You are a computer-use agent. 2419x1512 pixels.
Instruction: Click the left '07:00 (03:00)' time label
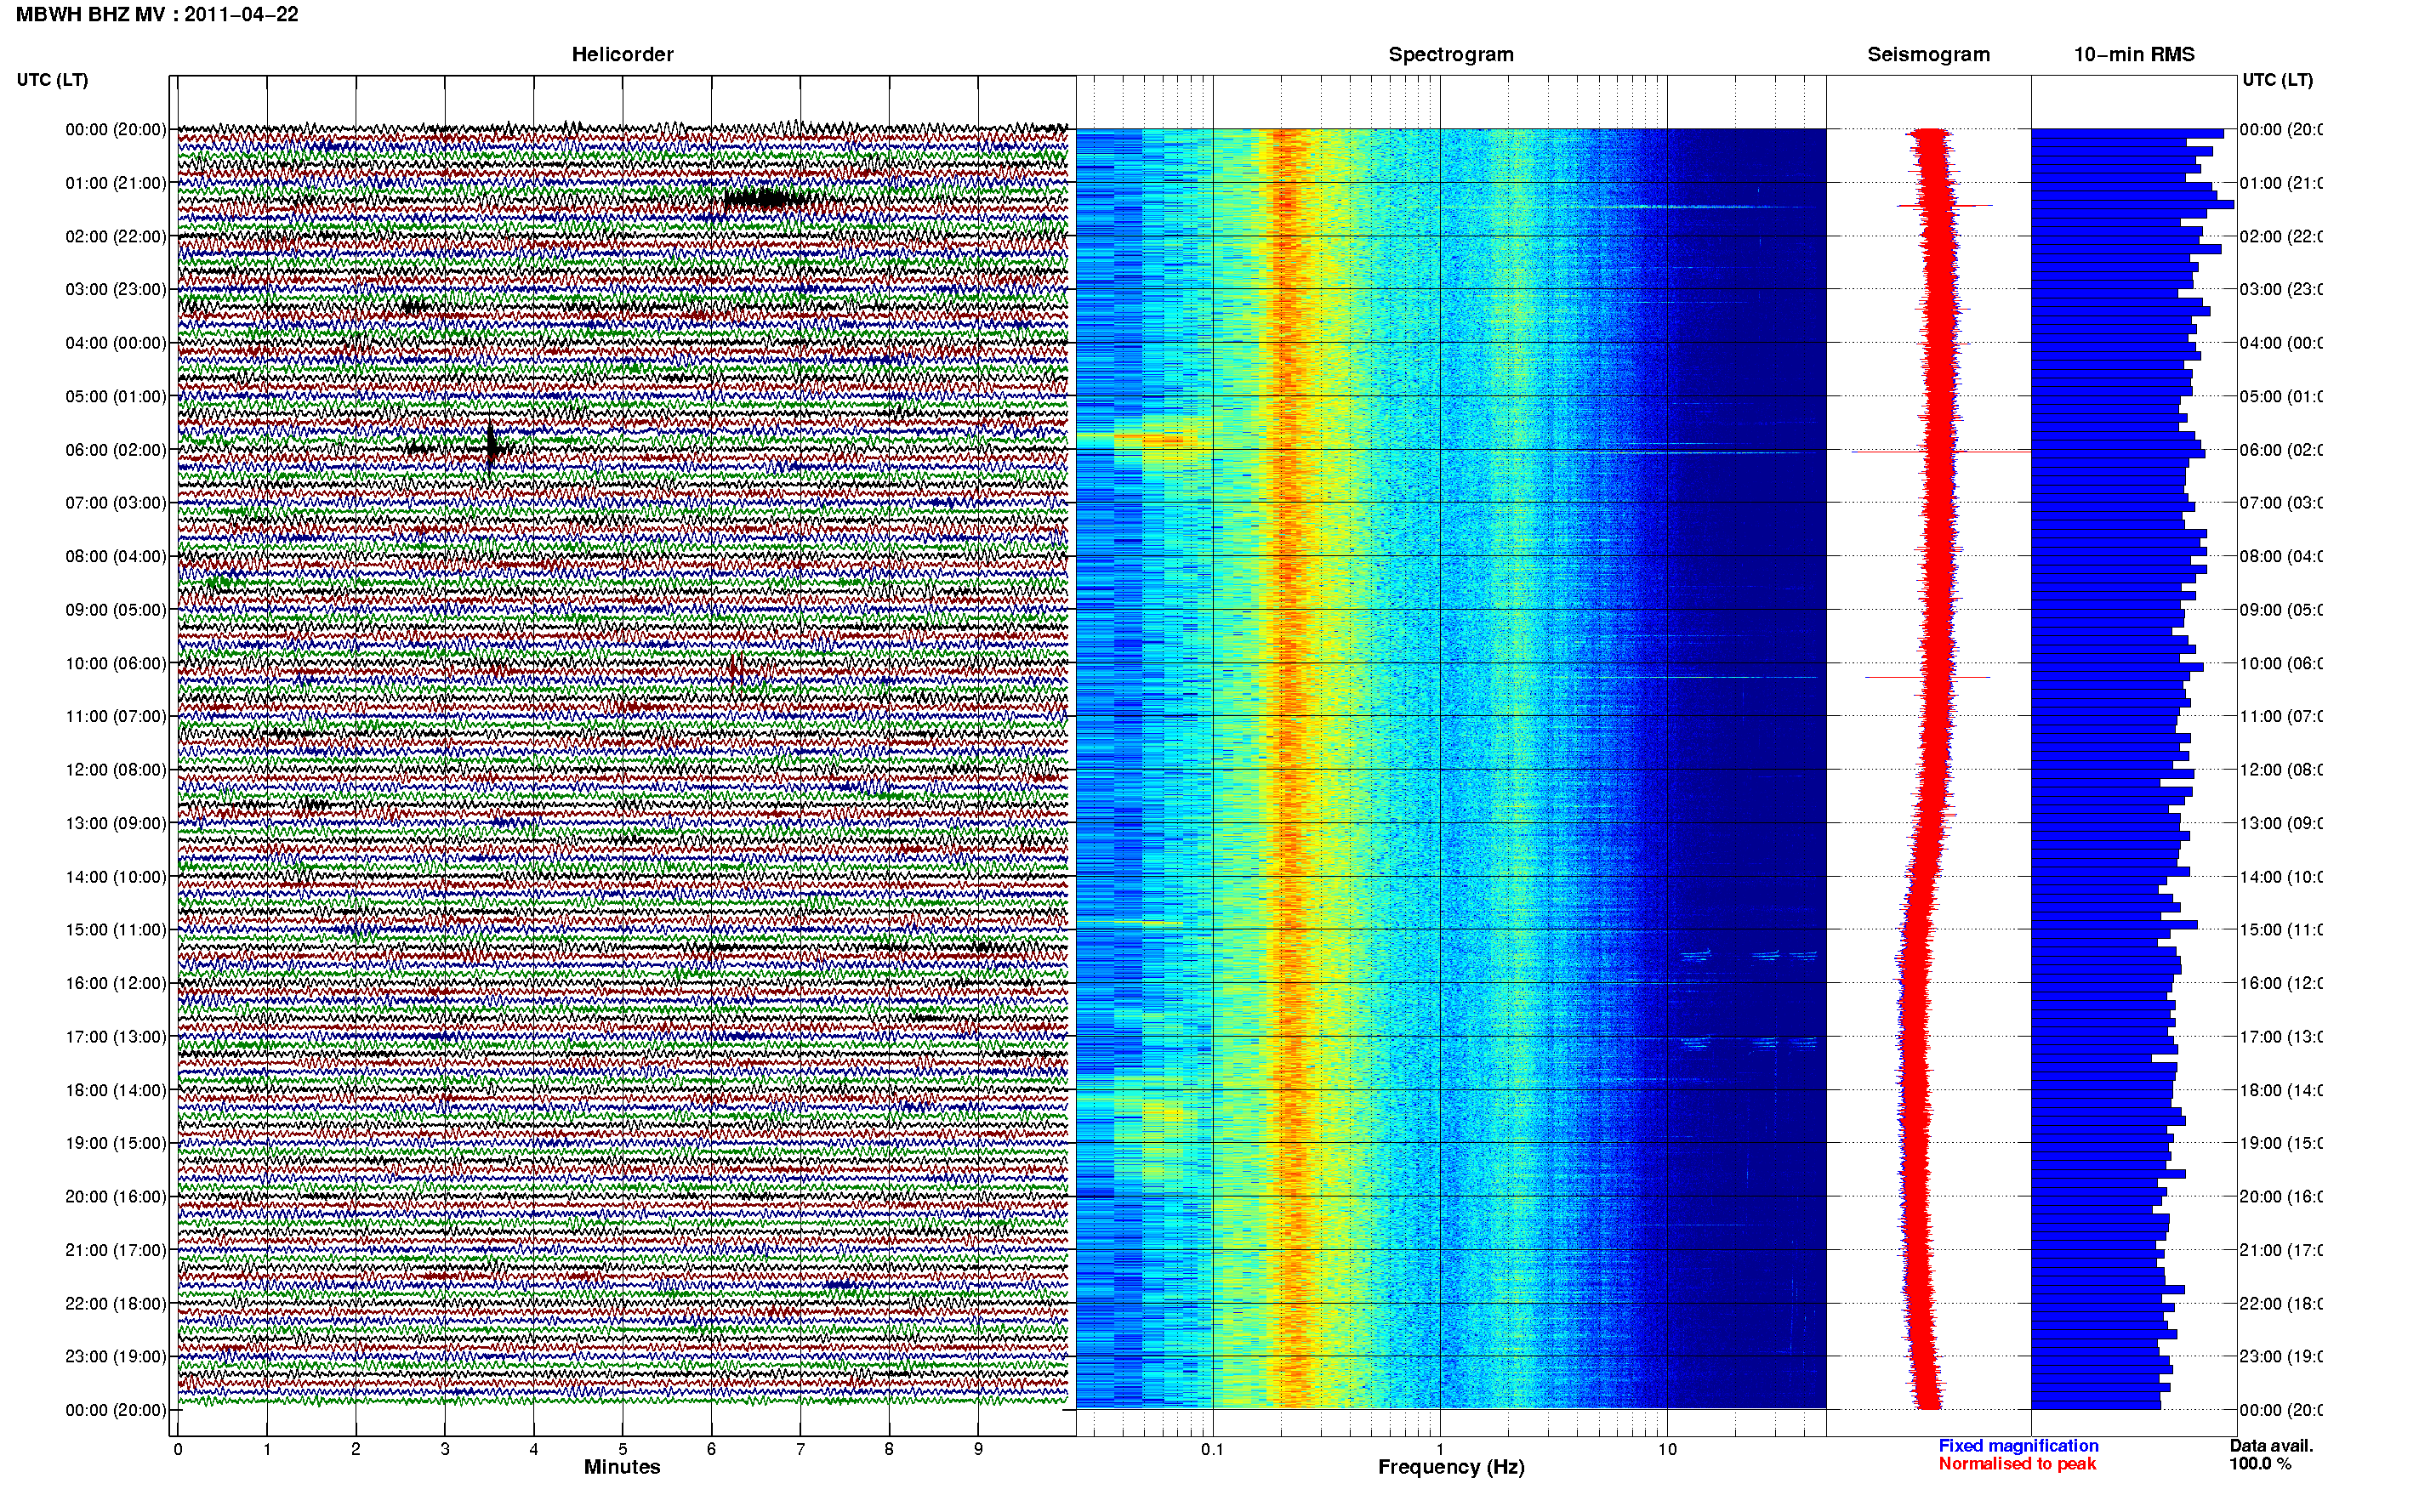tap(116, 503)
